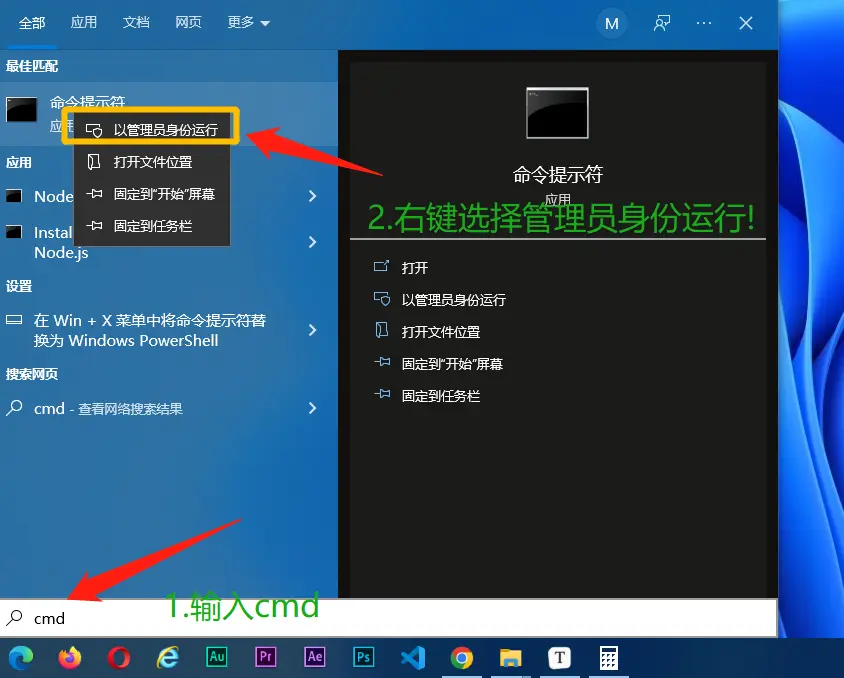This screenshot has height=678, width=844.
Task: Open Opera browser taskbar icon
Action: 119,657
